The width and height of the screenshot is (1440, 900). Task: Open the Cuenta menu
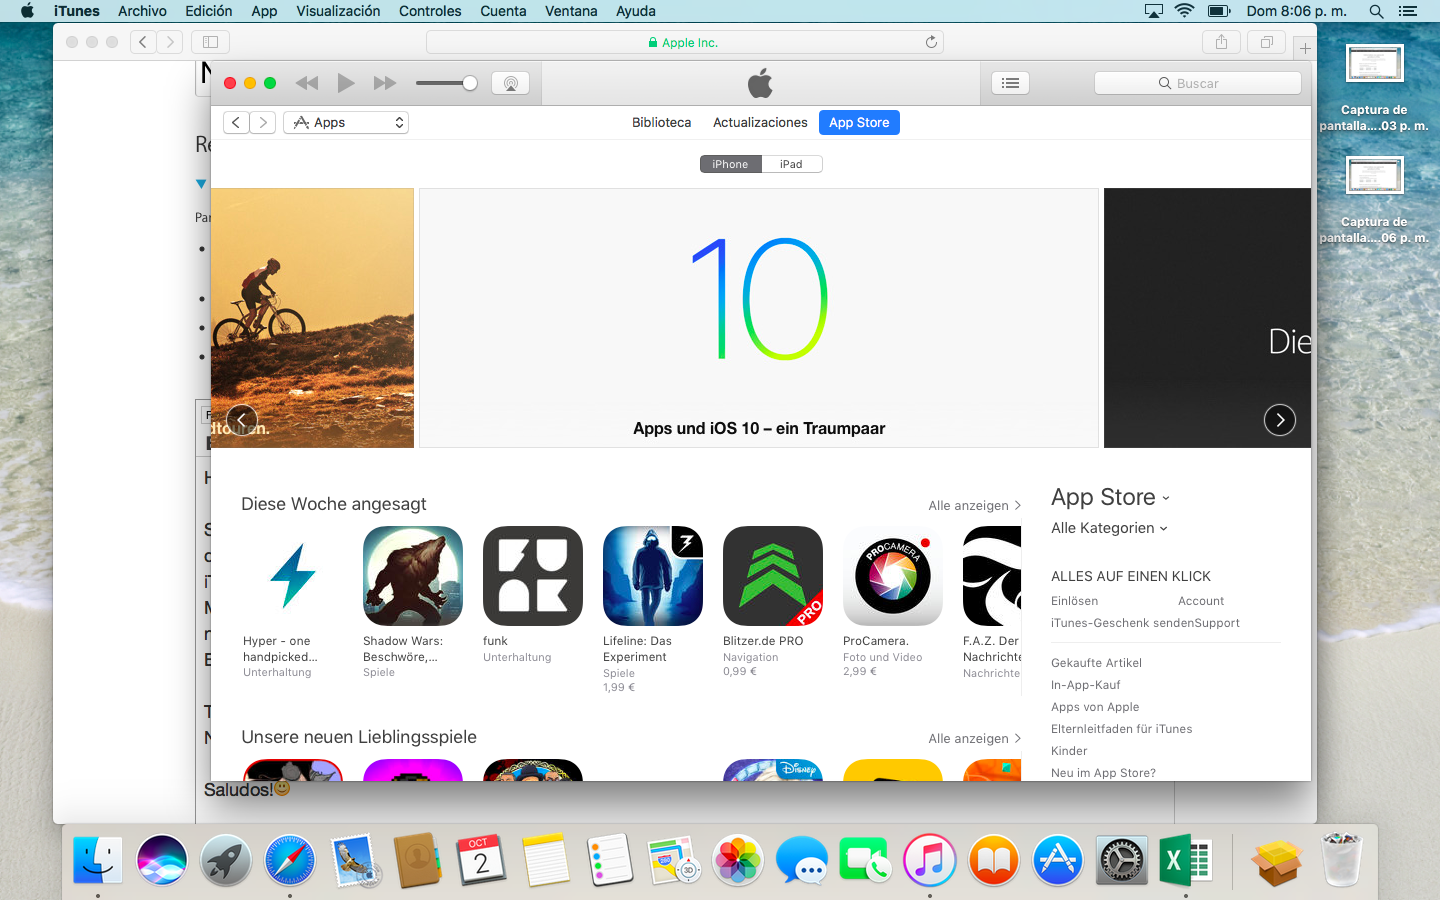pyautogui.click(x=503, y=11)
